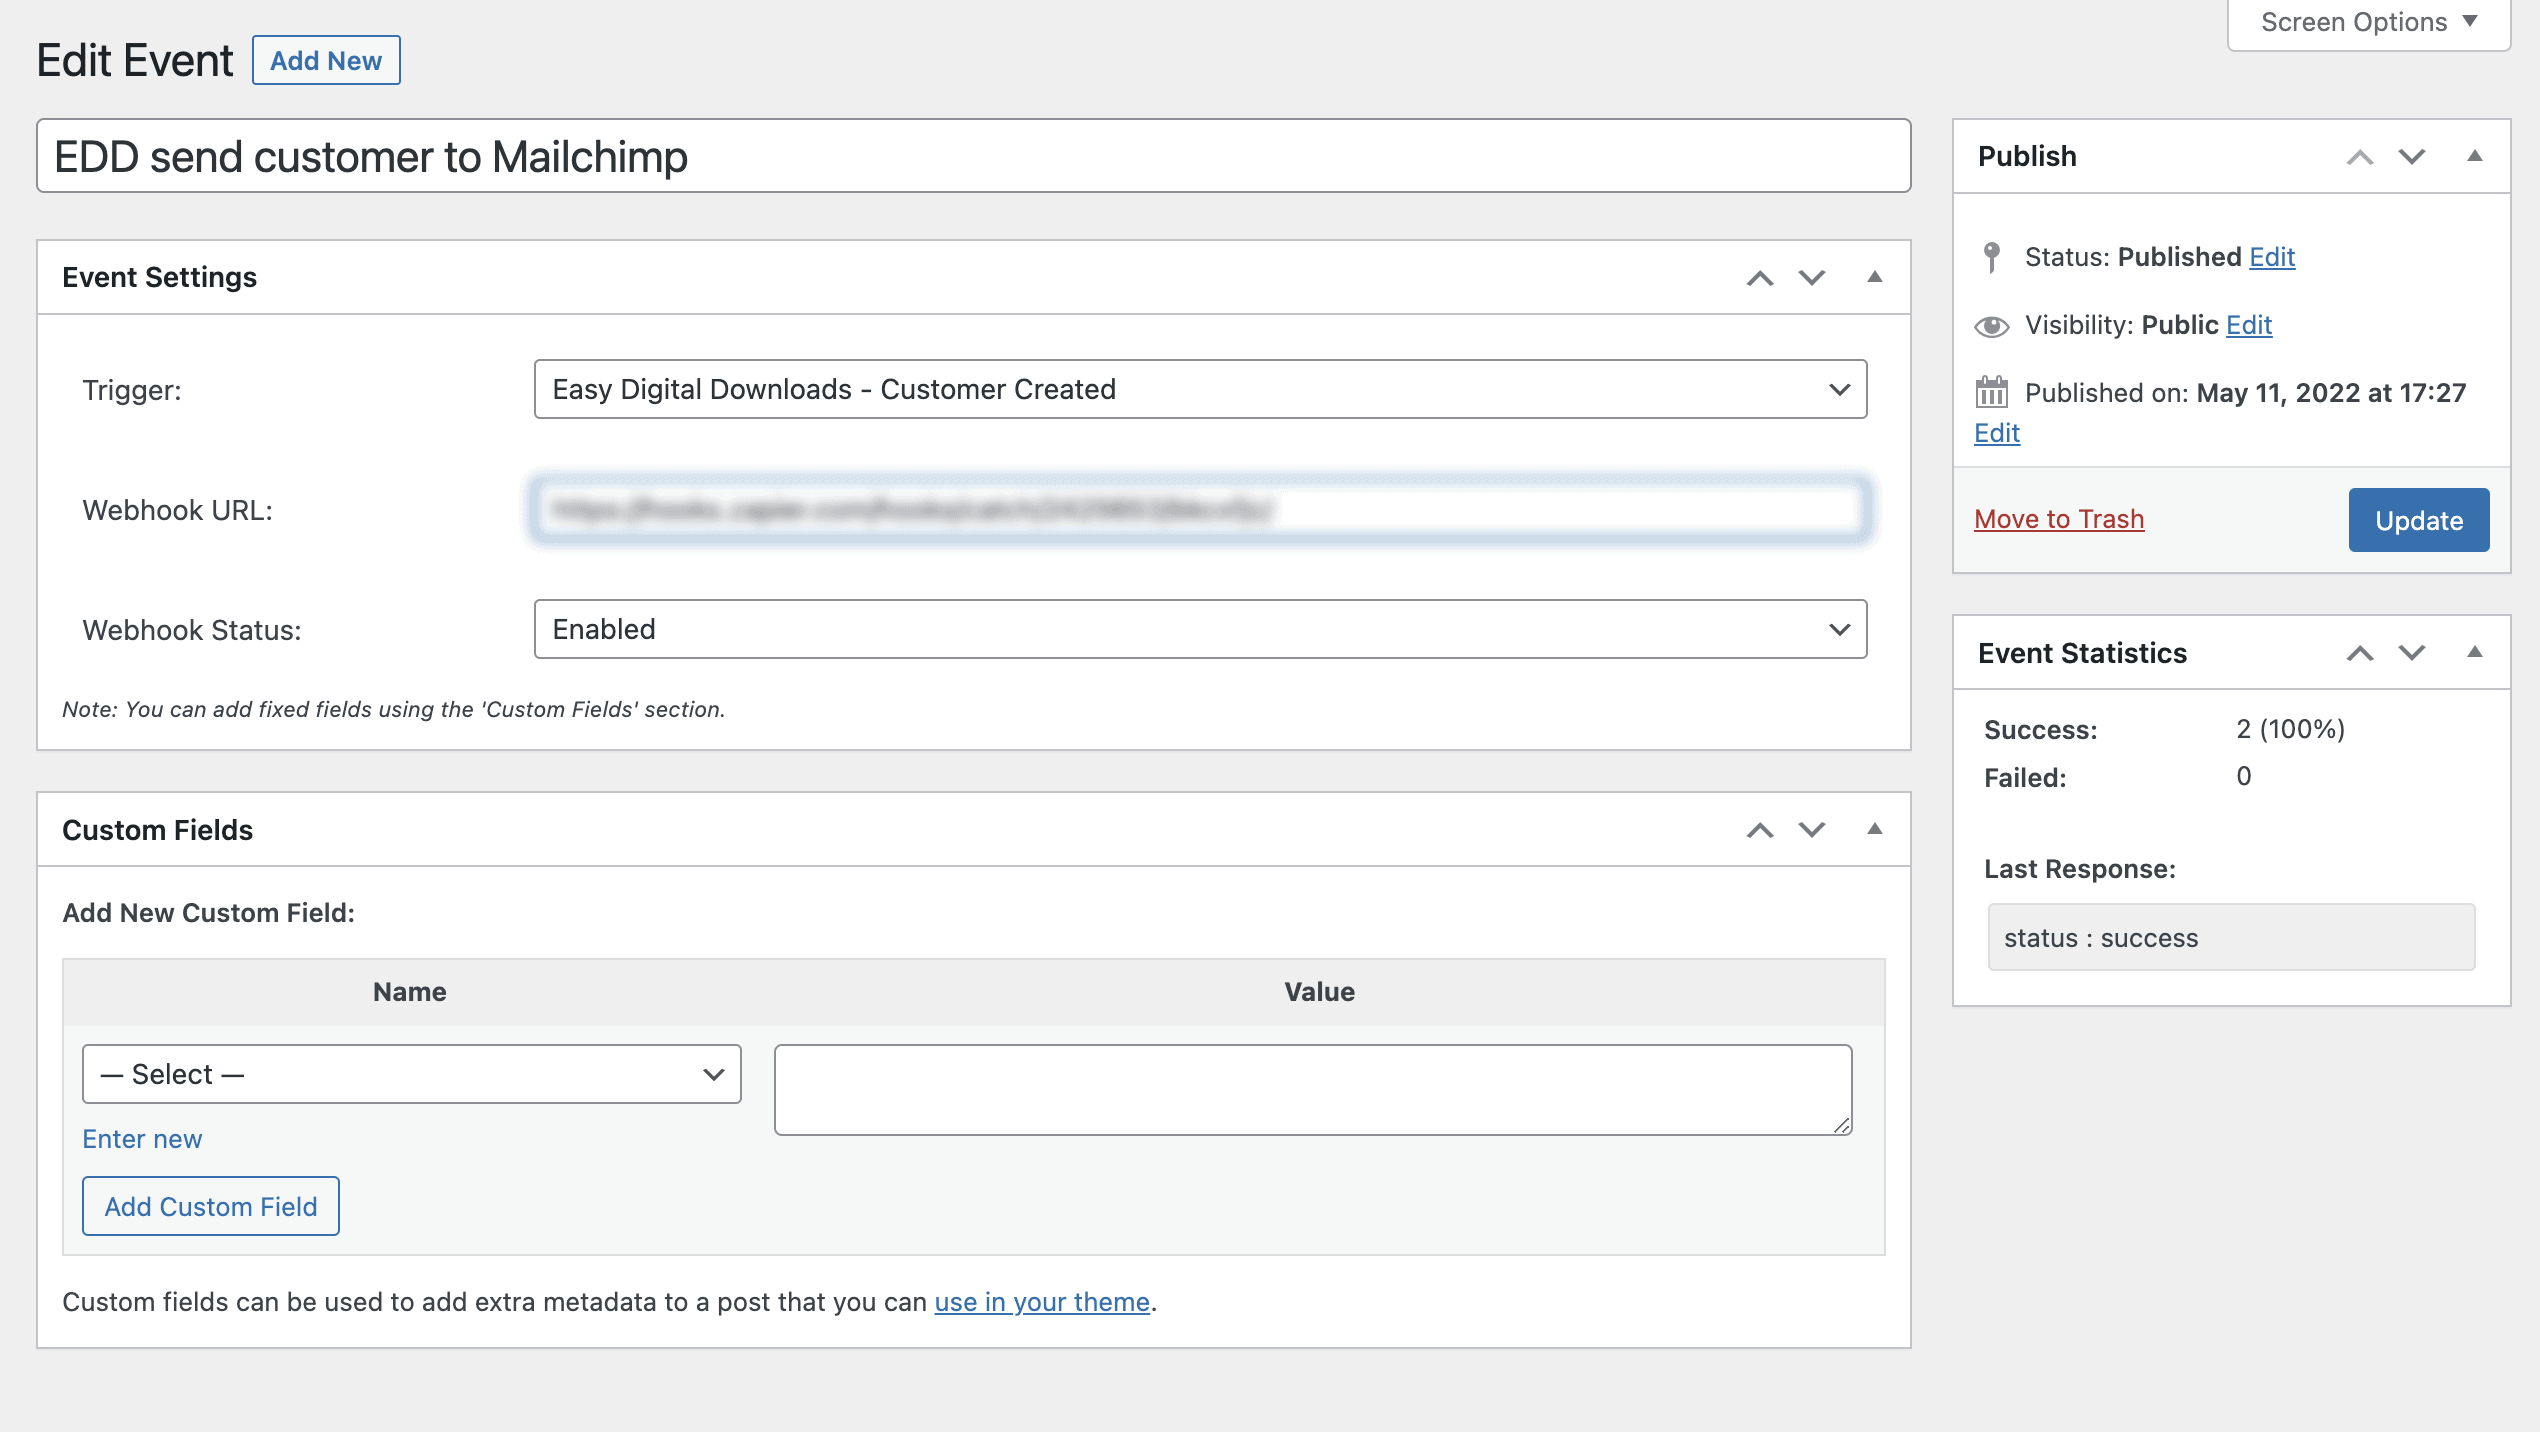Click the '2 (100%)' success value
The height and width of the screenshot is (1432, 2540).
2290,729
